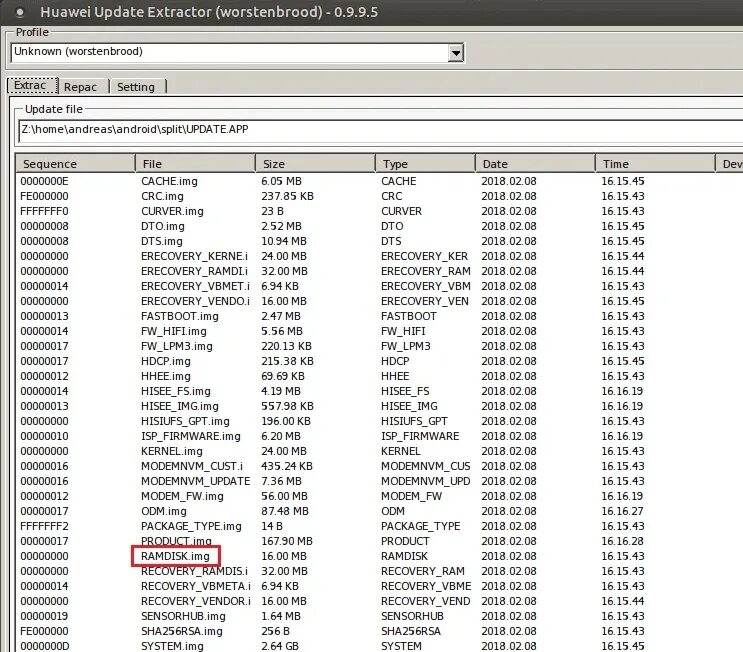Sort by the Date column header
The image size is (743, 652).
point(535,164)
